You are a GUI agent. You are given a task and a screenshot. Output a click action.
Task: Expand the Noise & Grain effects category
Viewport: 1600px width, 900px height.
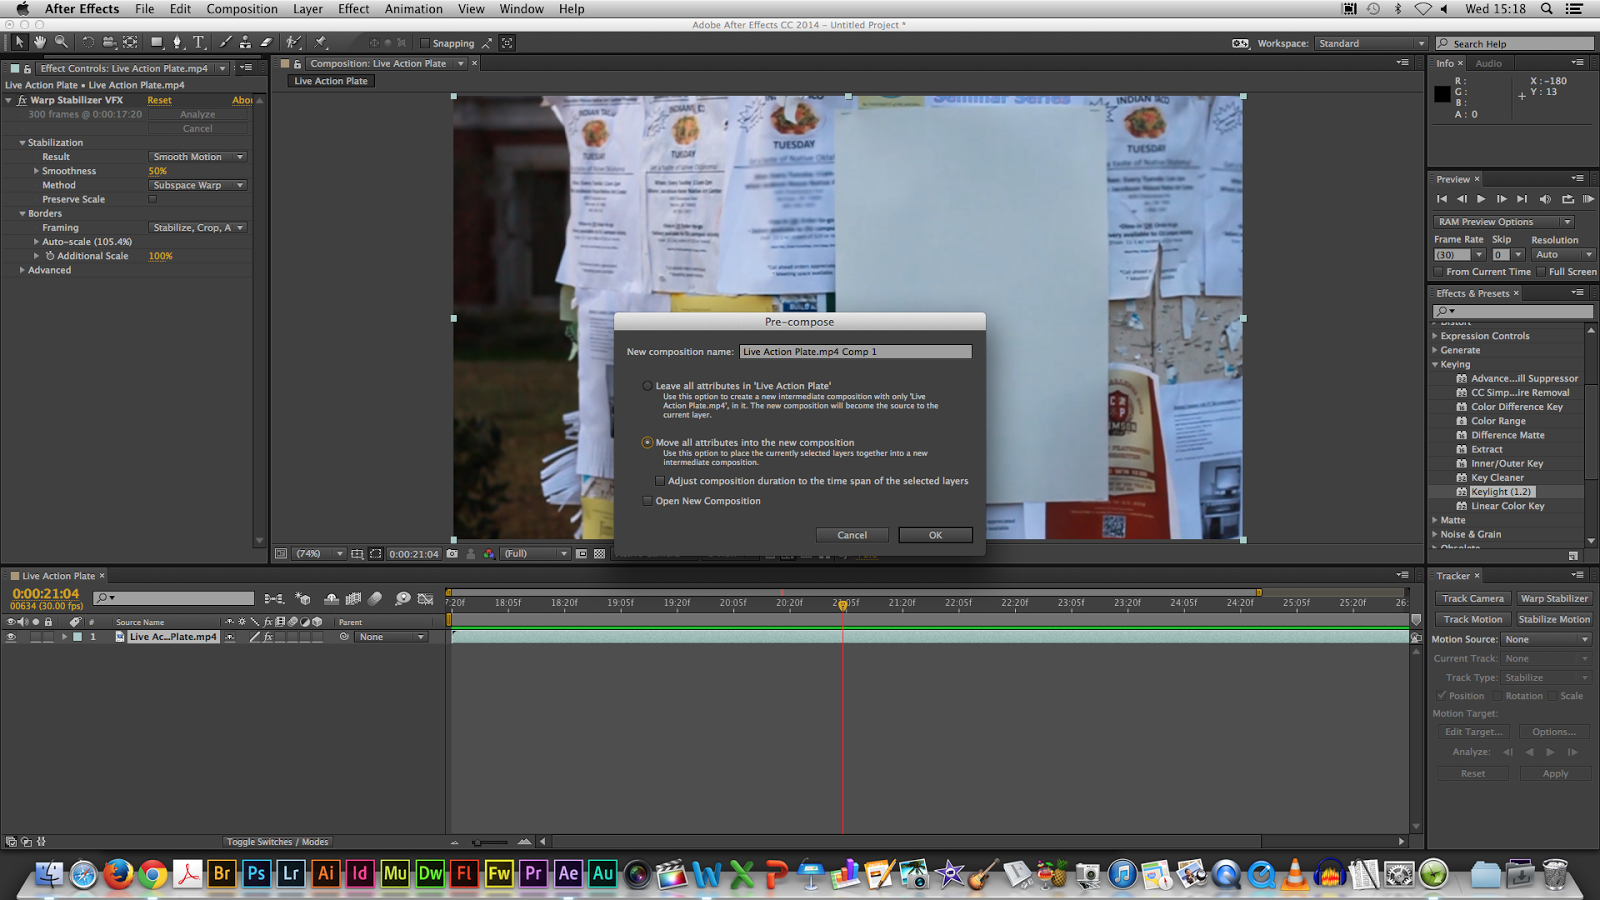coord(1434,534)
